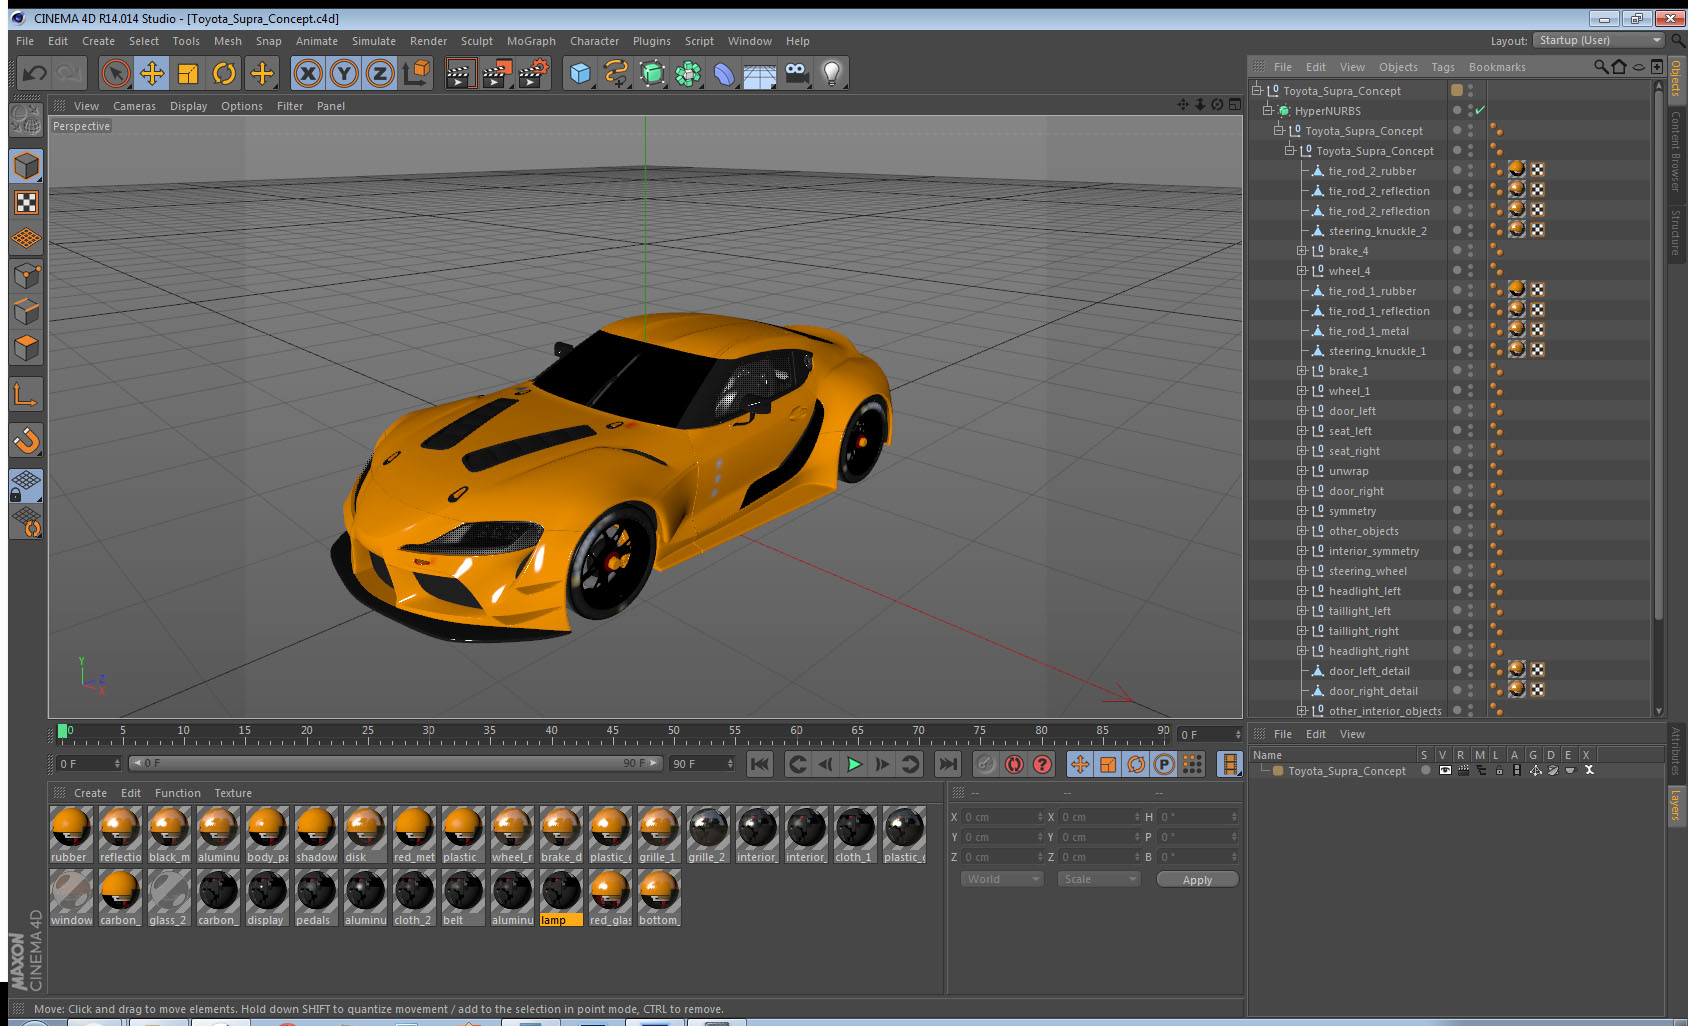Screen dimensions: 1688x1026
Task: Click the end frame 90 F field
Action: (x=703, y=764)
